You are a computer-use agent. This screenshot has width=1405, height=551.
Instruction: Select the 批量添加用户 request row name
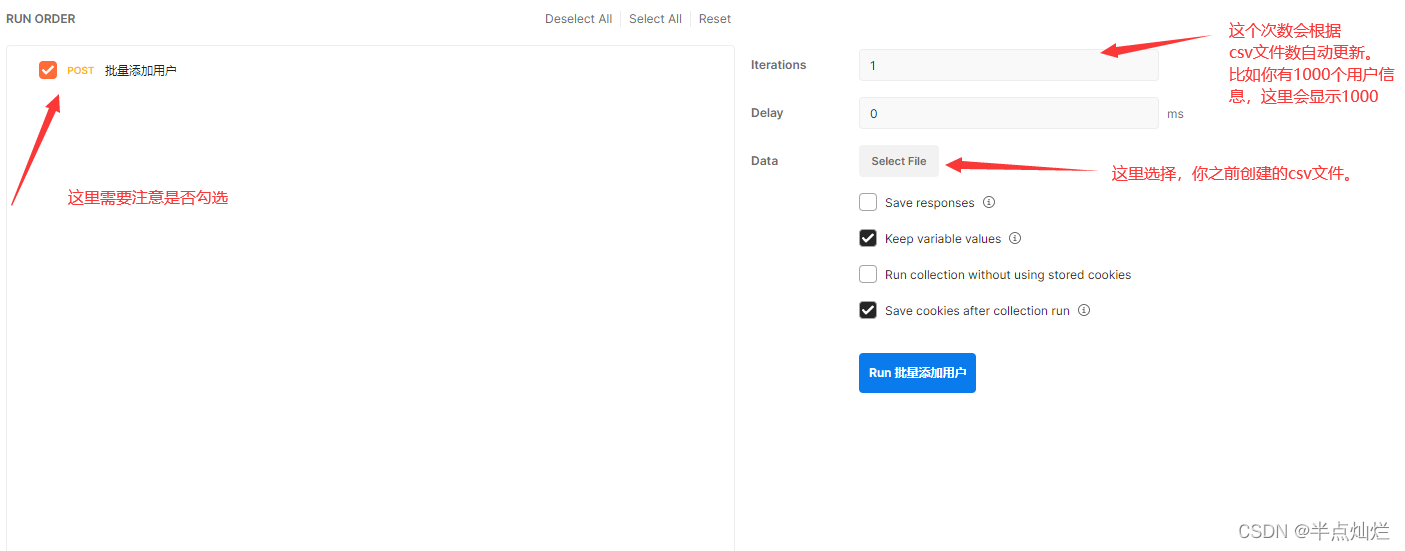[140, 71]
